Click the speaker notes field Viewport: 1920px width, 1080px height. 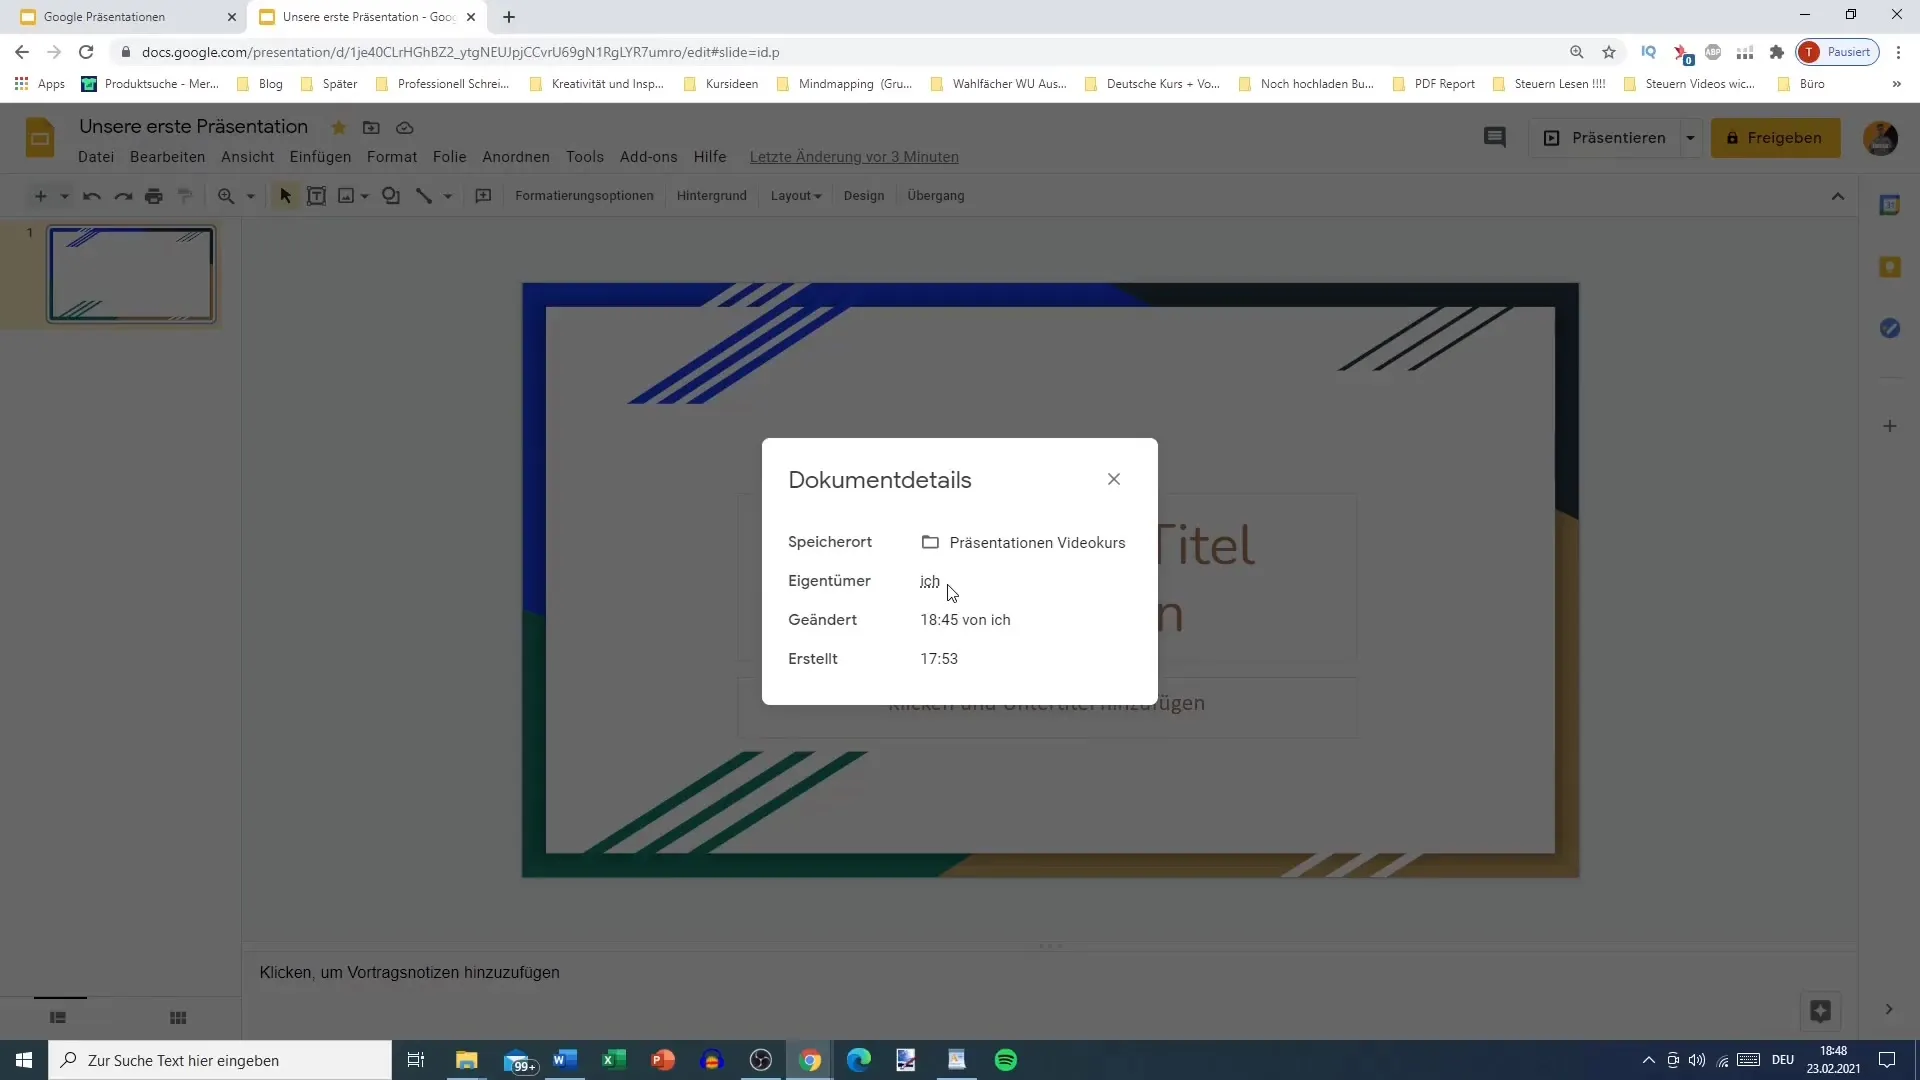[x=1049, y=972]
